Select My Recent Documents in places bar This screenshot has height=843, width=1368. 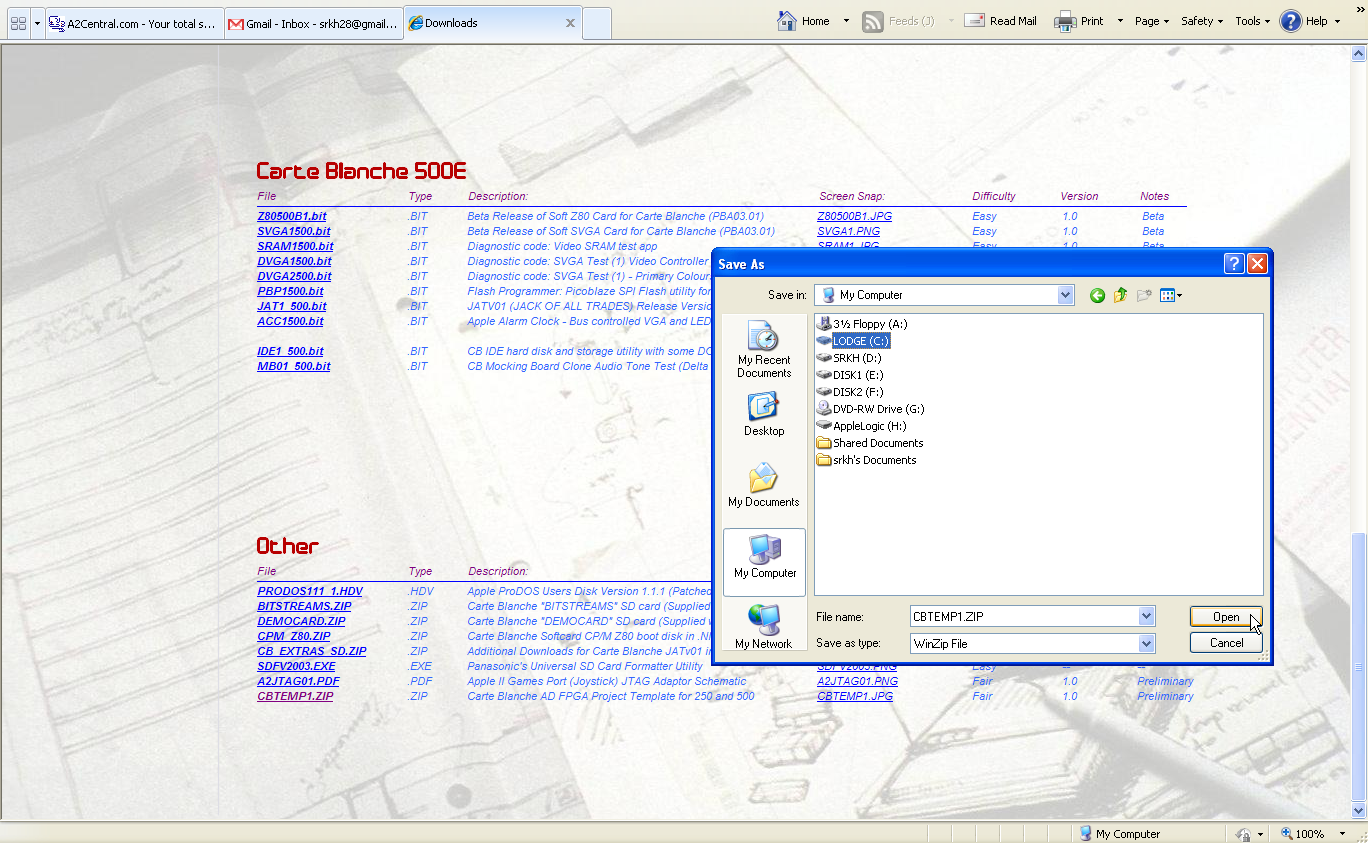(x=764, y=350)
